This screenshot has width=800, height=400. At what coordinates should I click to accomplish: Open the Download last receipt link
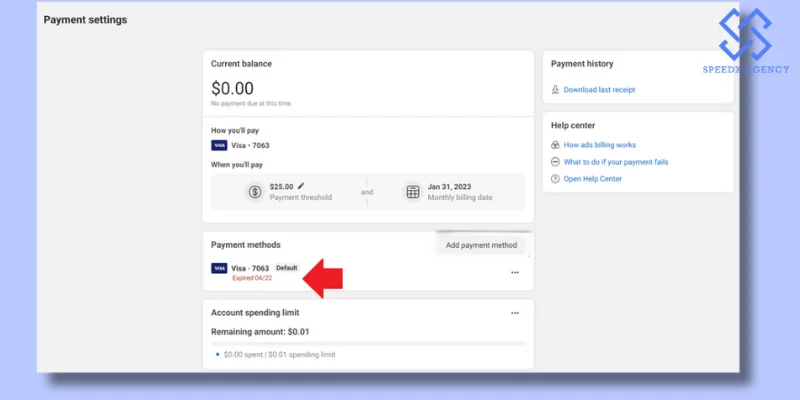pos(599,90)
